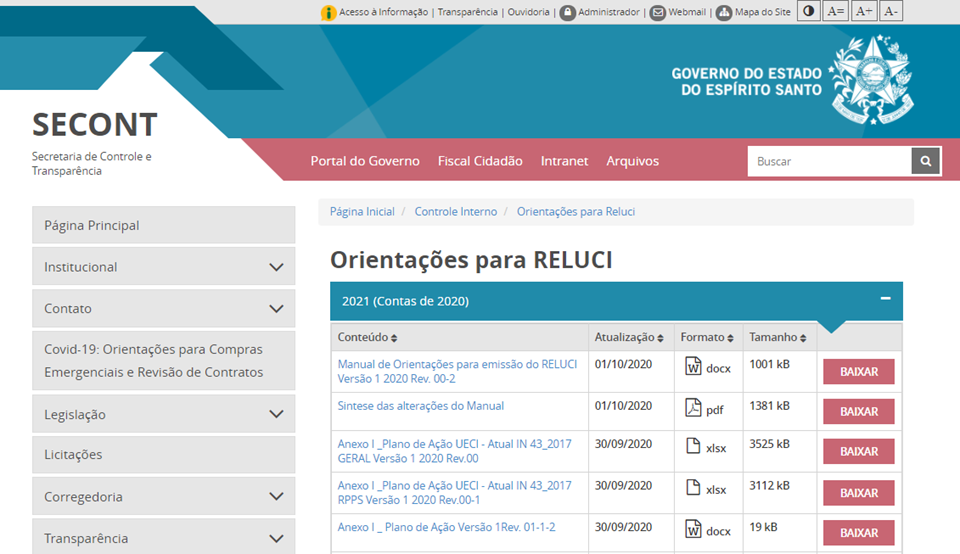
Task: Click the decrease font size A- icon
Action: click(x=891, y=12)
